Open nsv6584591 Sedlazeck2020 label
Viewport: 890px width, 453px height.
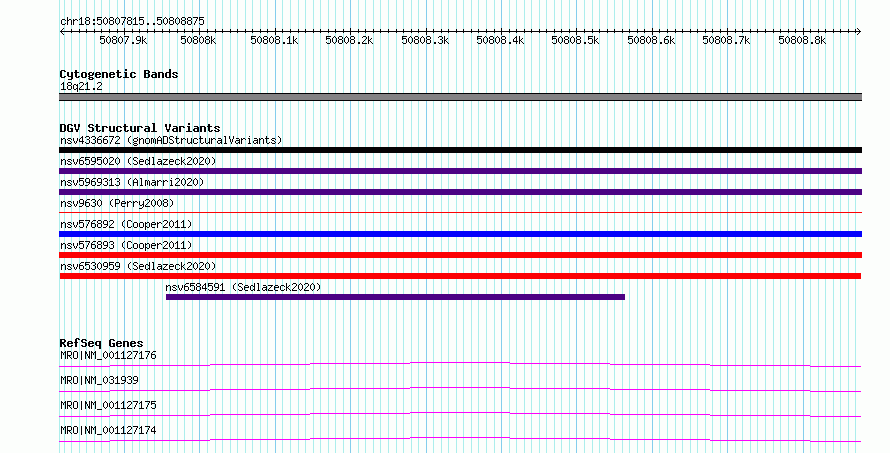243,287
